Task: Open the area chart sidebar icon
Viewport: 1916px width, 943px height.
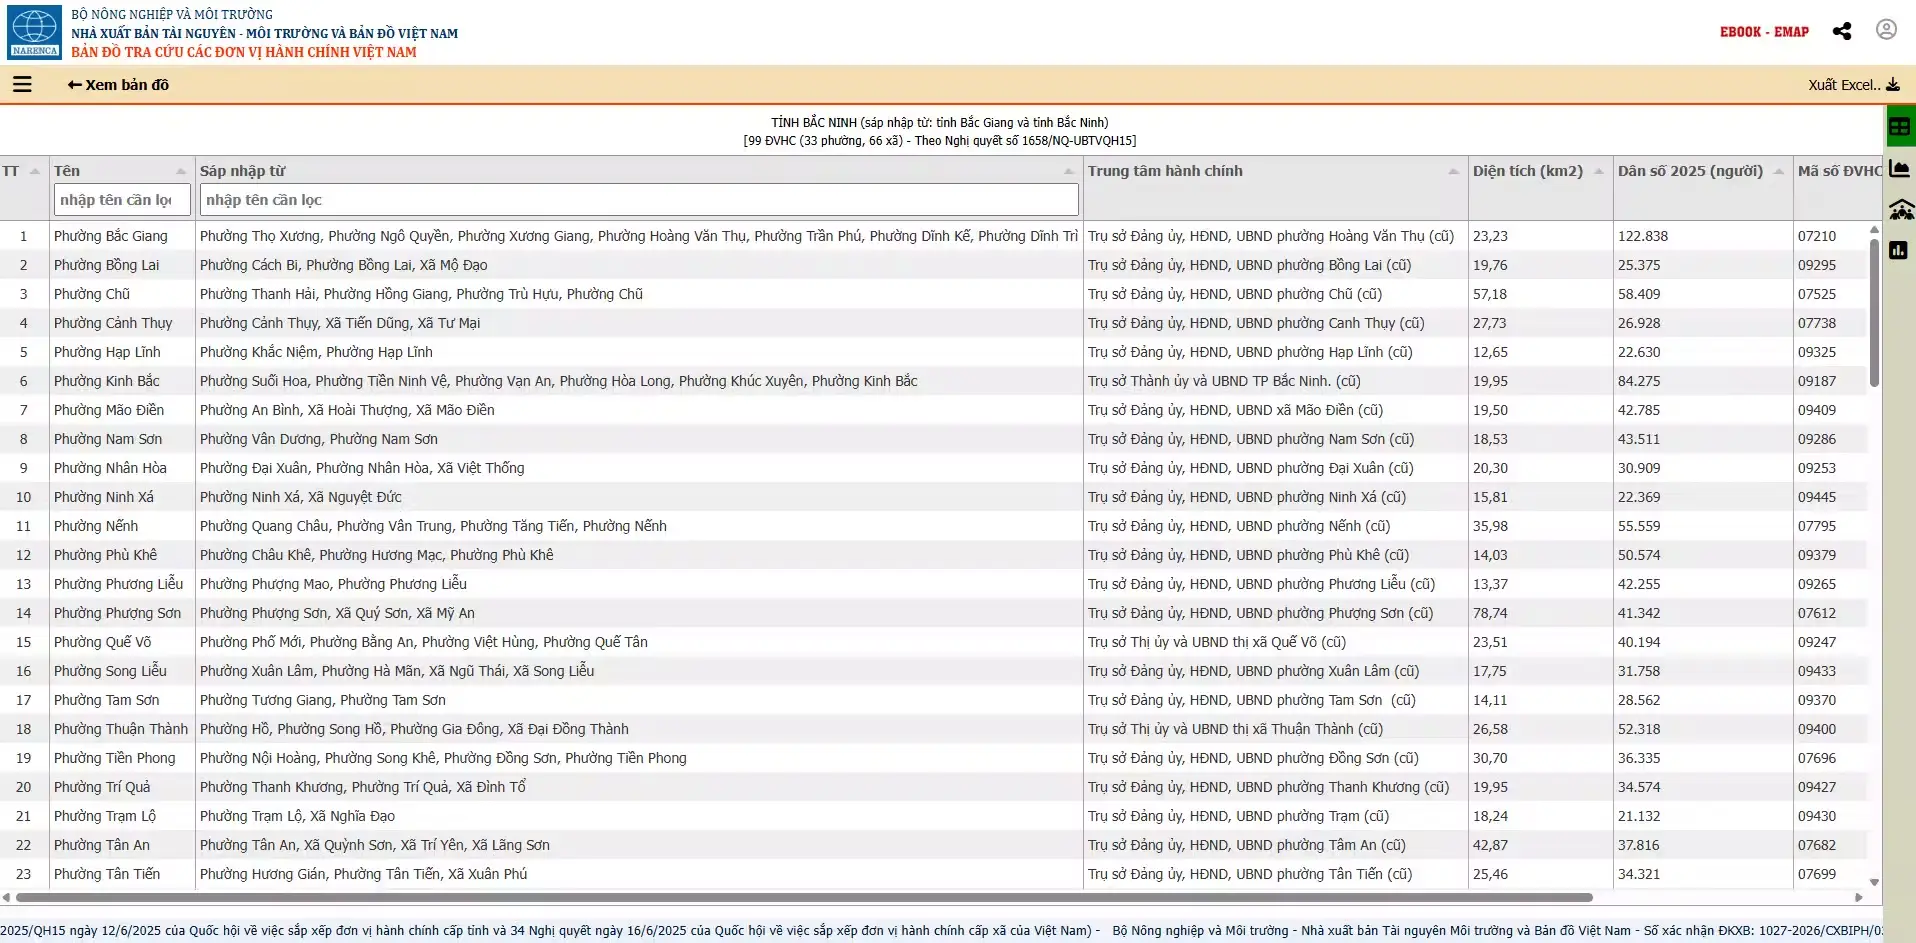Action: tap(1900, 168)
